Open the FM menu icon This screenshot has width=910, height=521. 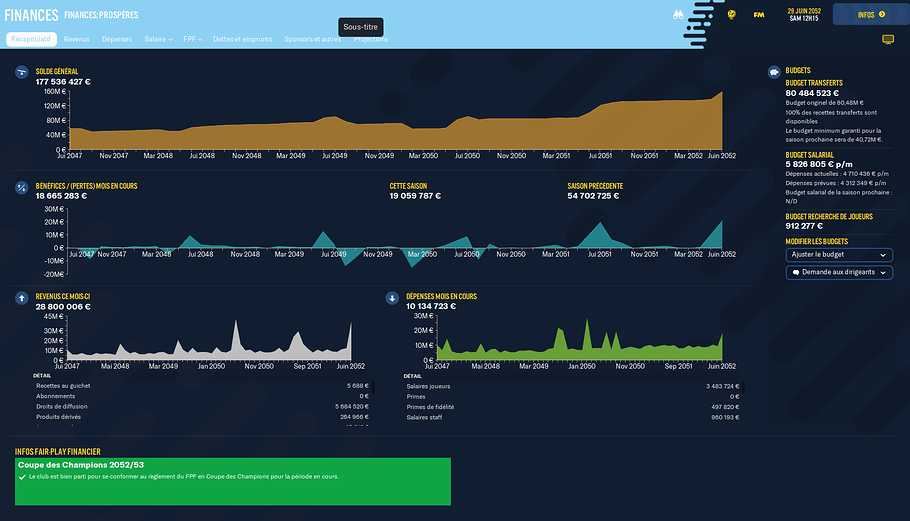pos(759,14)
